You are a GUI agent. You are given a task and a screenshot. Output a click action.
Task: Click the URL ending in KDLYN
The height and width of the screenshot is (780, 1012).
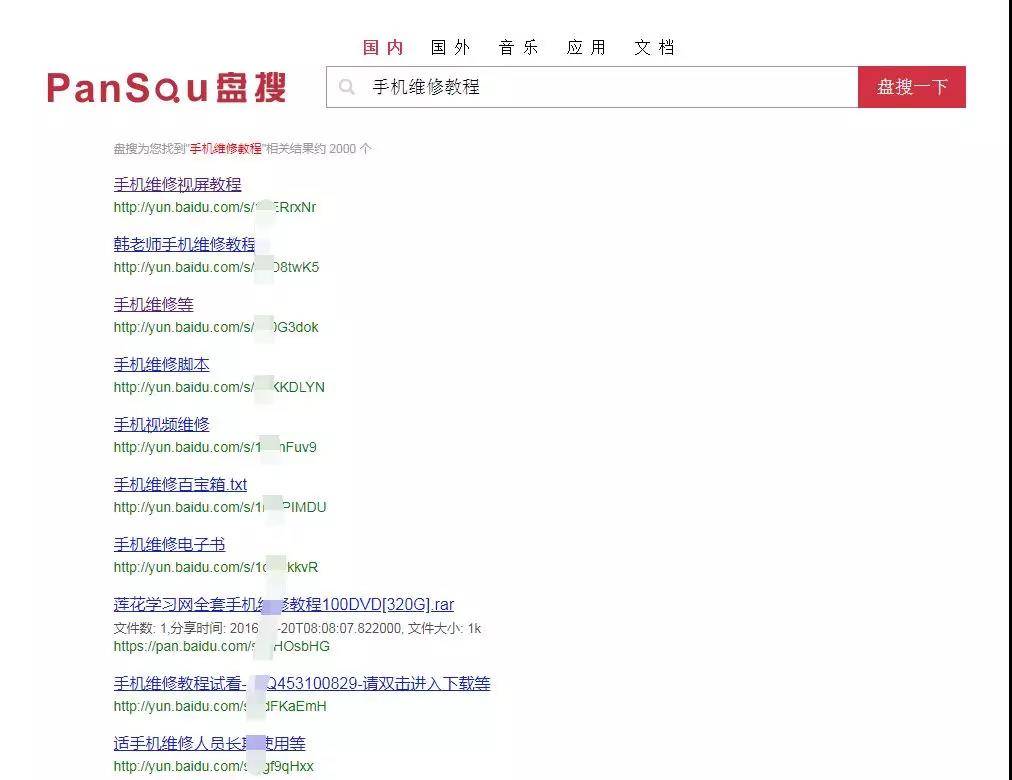click(x=219, y=387)
